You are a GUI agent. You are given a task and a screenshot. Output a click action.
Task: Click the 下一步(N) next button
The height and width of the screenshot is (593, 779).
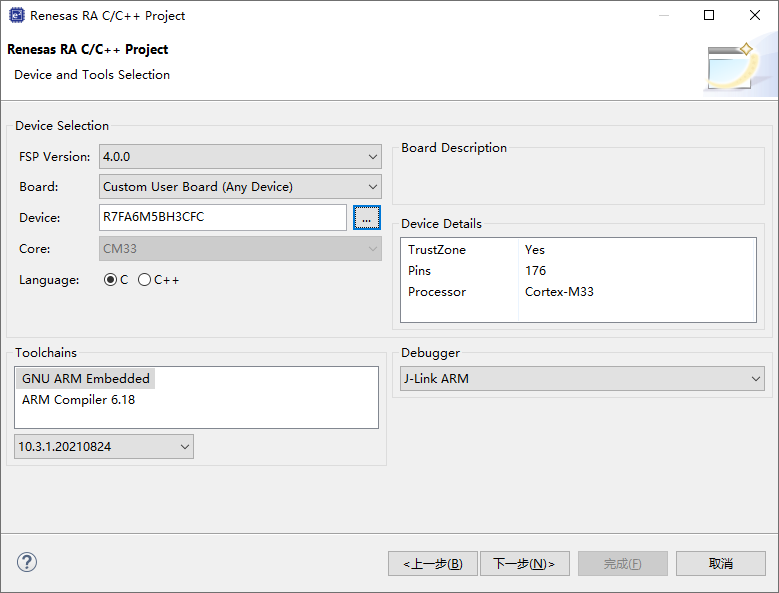(x=524, y=564)
